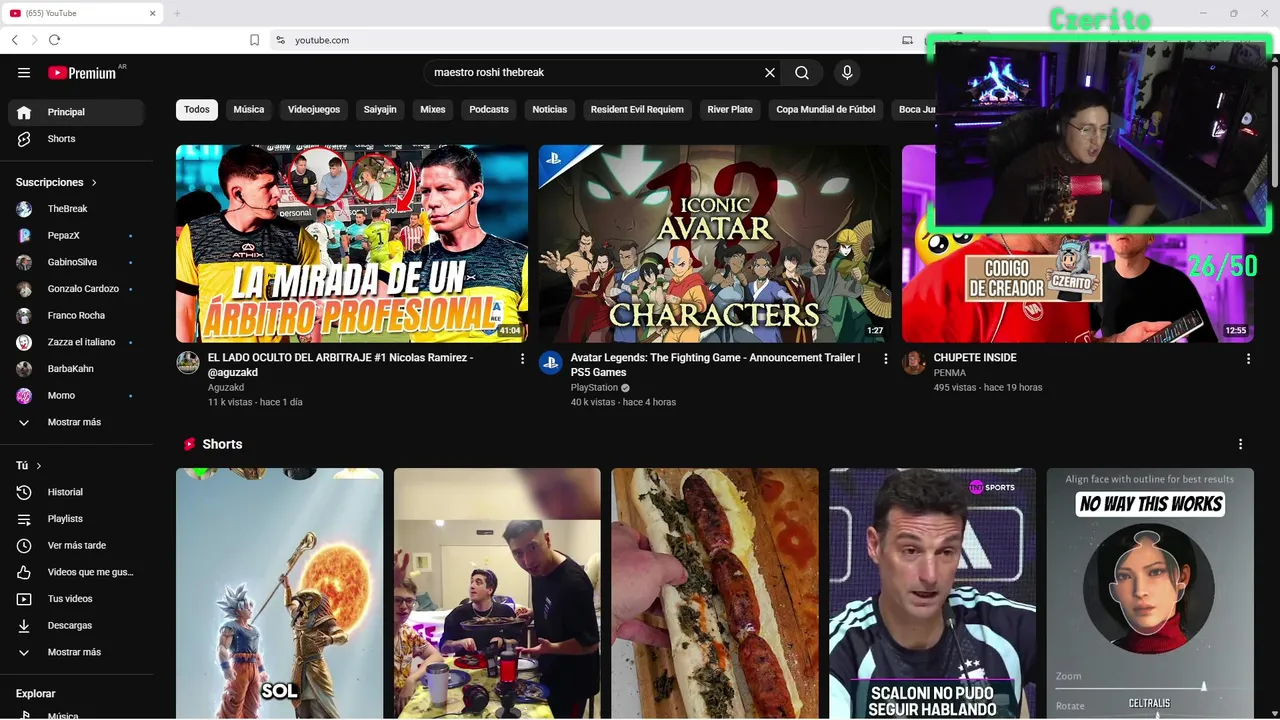1280x720 pixels.
Task: Expand Mostrar más under subscriptions
Action: point(76,422)
